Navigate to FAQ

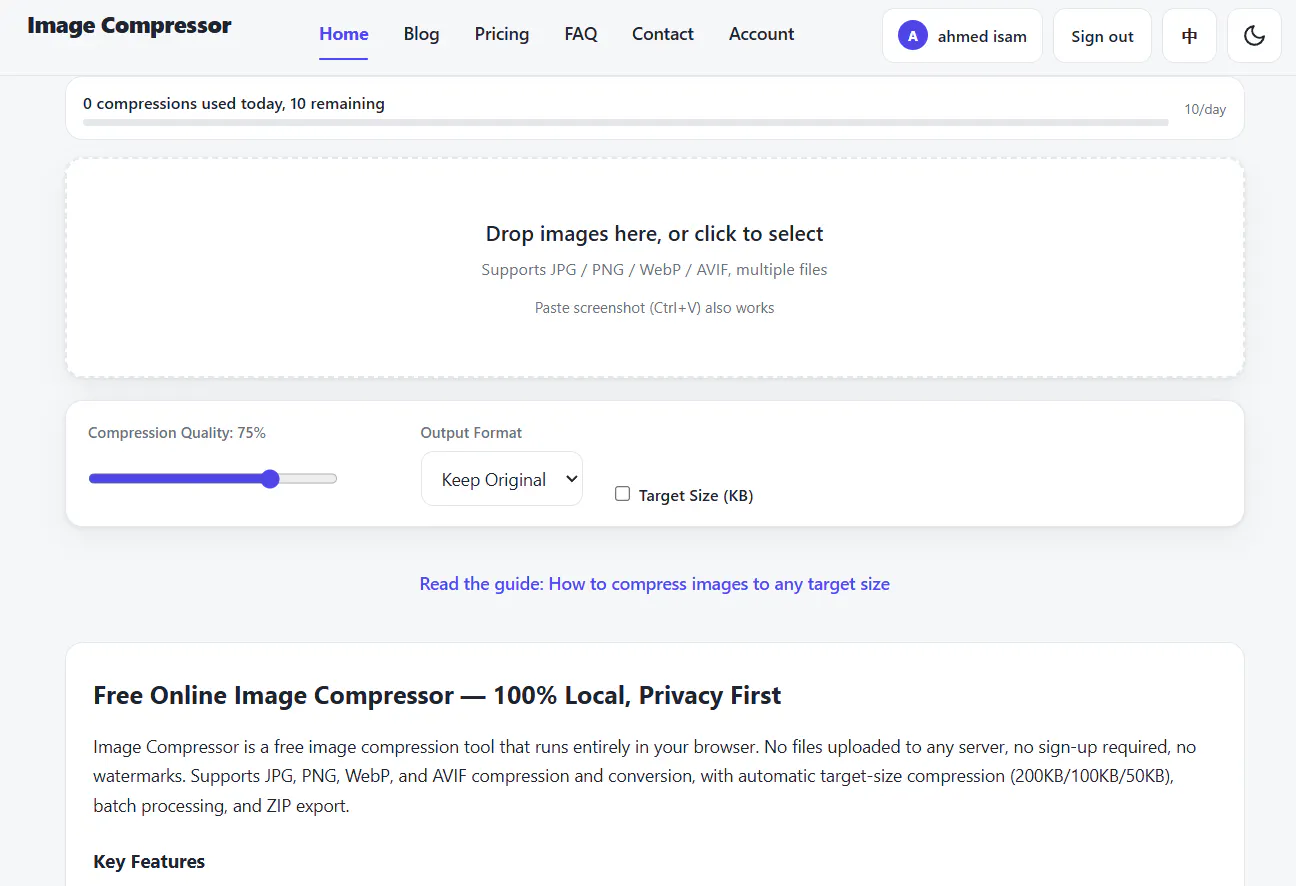[x=581, y=34]
